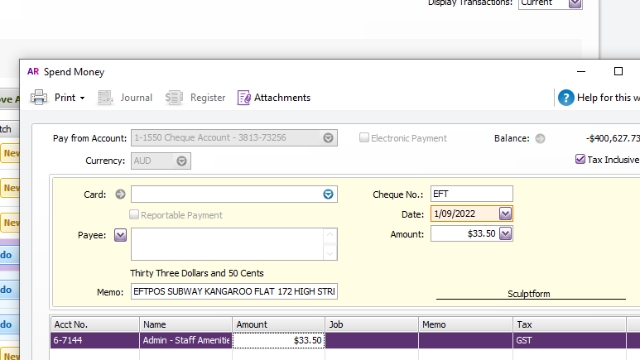Expand Pay from Account dropdown
The image size is (640, 360).
point(328,138)
